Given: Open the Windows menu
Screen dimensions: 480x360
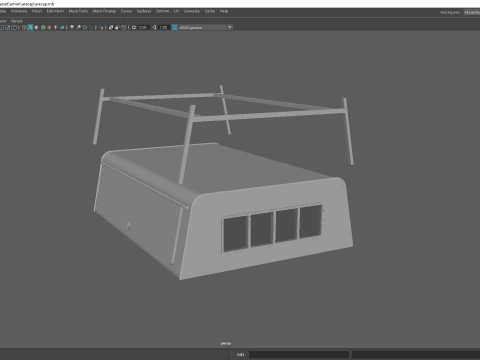Looking at the screenshot, I should tap(19, 11).
